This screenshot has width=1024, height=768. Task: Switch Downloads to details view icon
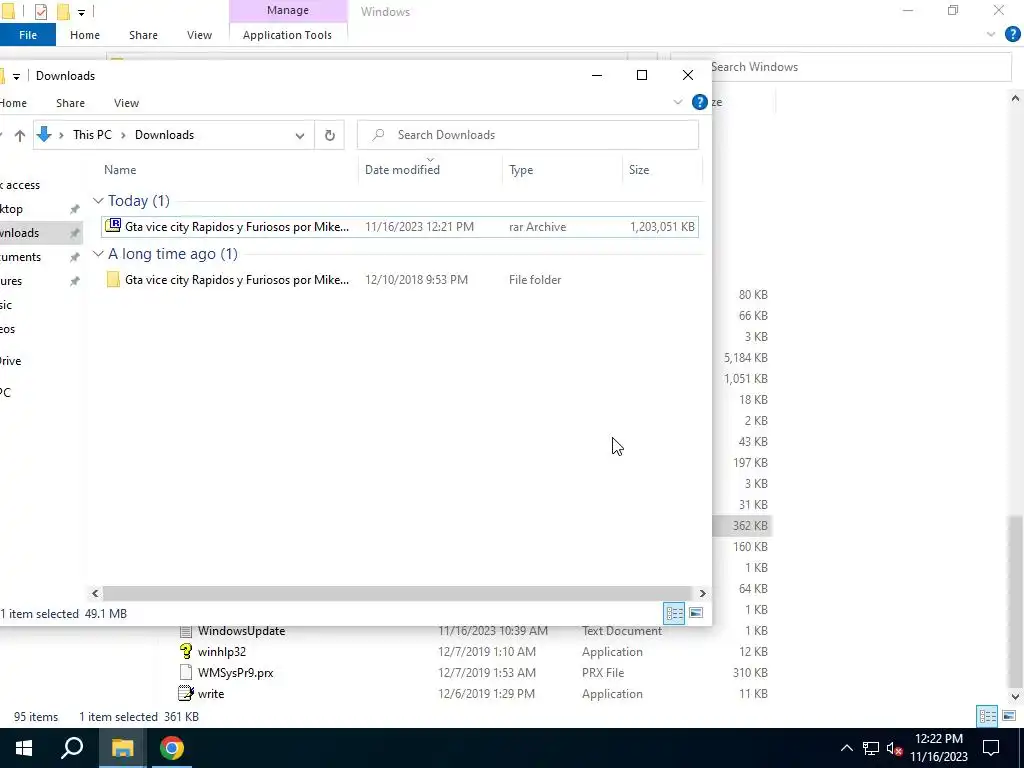click(674, 613)
